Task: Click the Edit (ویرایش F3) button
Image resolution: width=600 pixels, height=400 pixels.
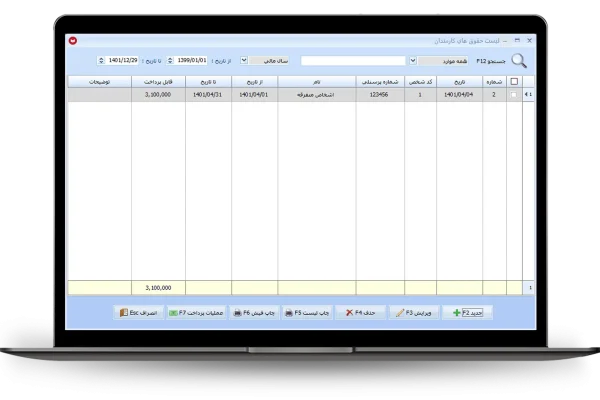Action: coord(412,312)
